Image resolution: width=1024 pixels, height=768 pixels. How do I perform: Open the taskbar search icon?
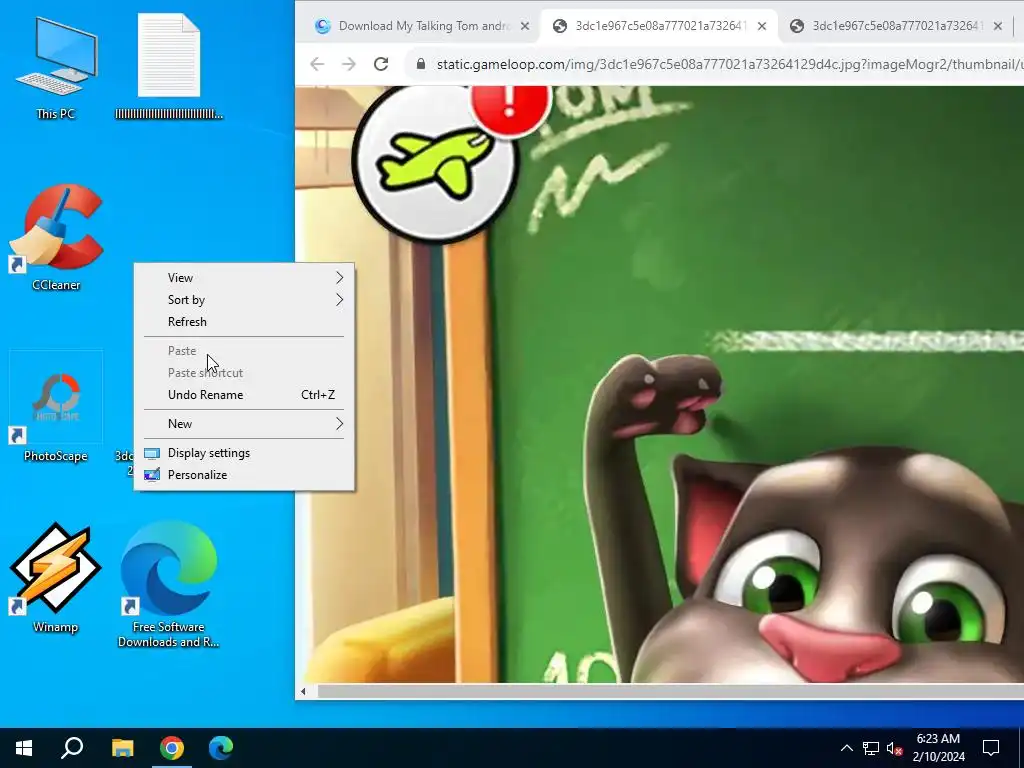point(72,748)
